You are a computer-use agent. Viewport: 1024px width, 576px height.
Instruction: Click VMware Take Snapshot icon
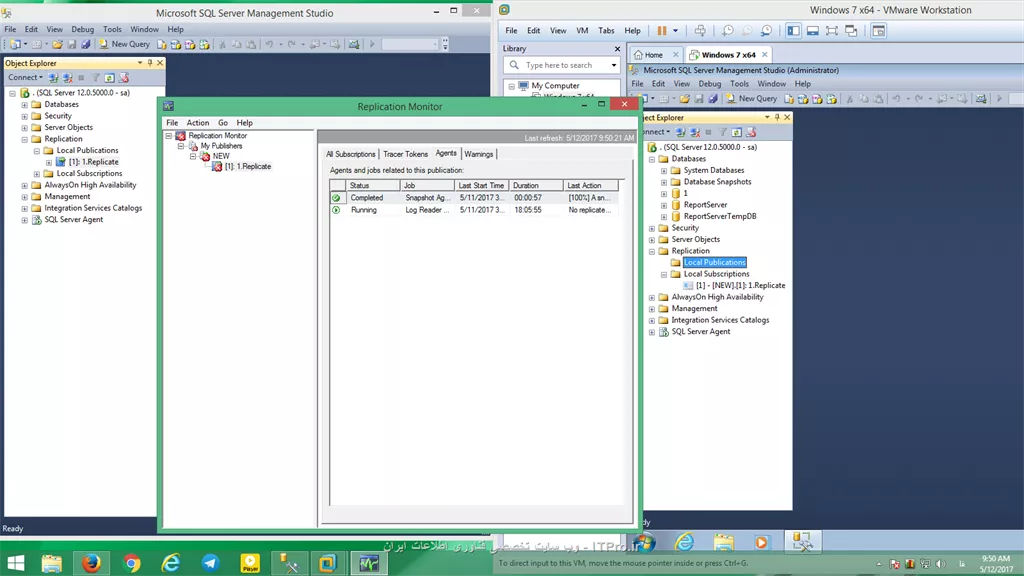(728, 31)
